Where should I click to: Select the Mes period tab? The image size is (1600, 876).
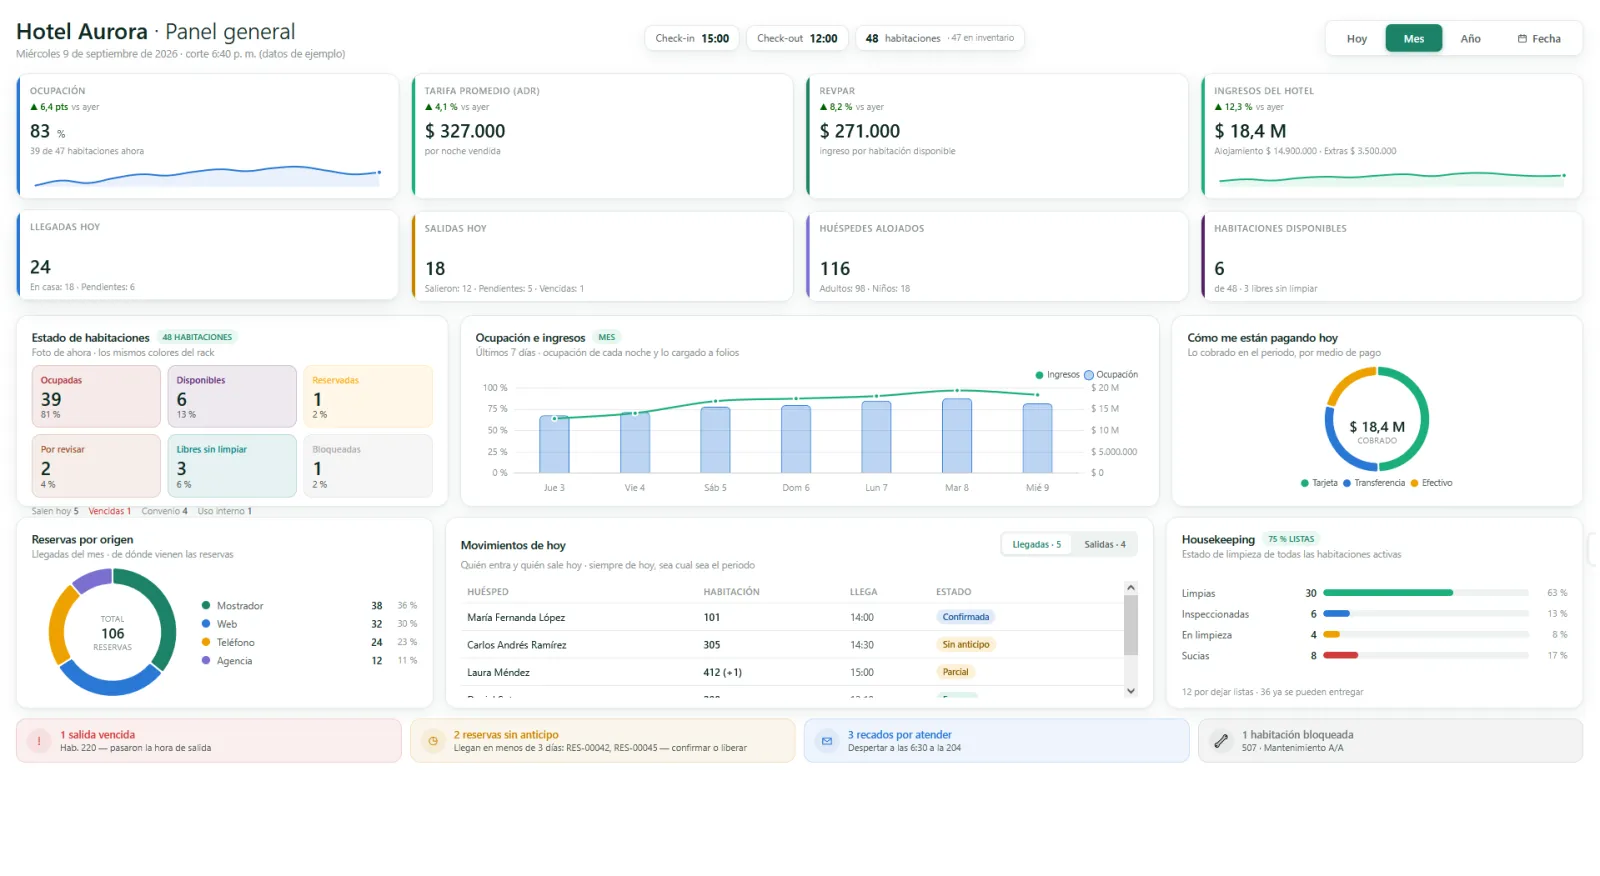click(1414, 39)
